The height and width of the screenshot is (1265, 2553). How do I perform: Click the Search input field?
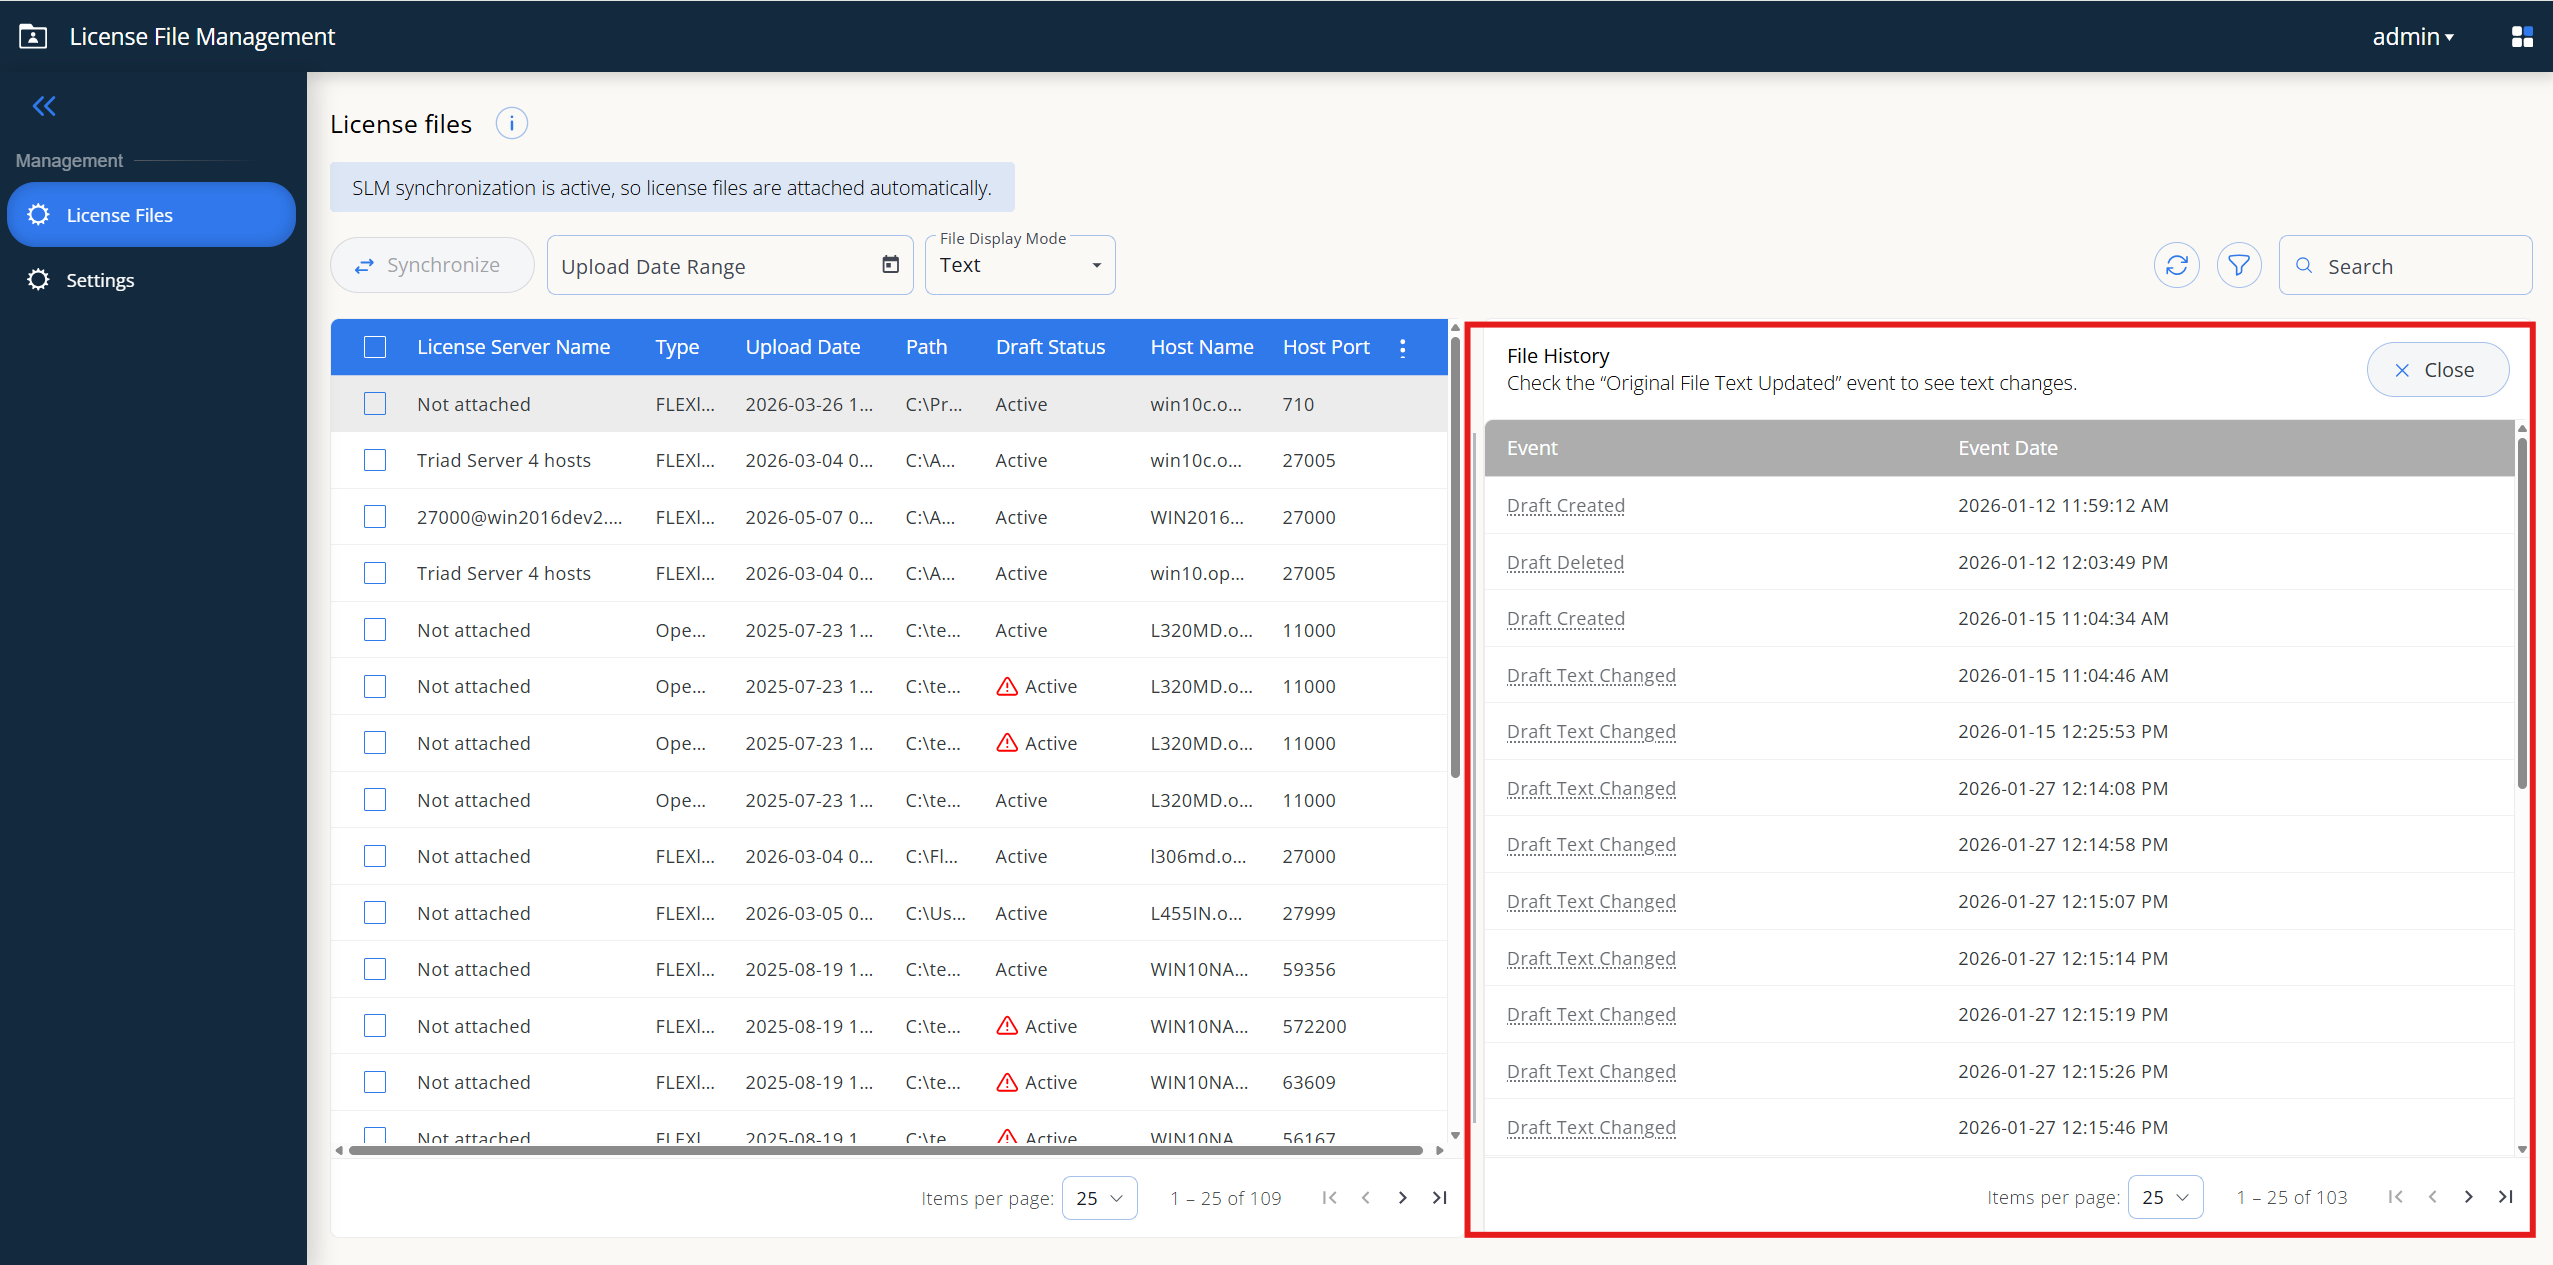point(2405,266)
